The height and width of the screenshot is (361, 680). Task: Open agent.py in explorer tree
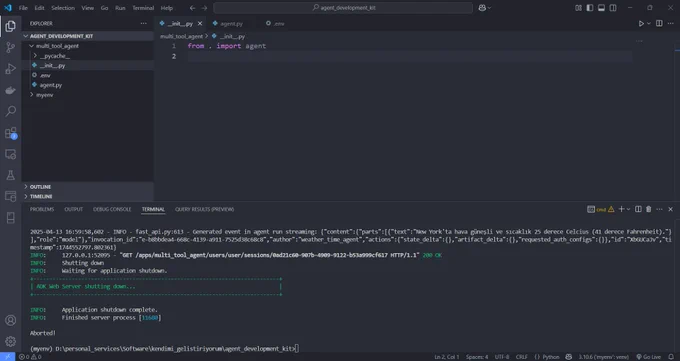[88, 85]
